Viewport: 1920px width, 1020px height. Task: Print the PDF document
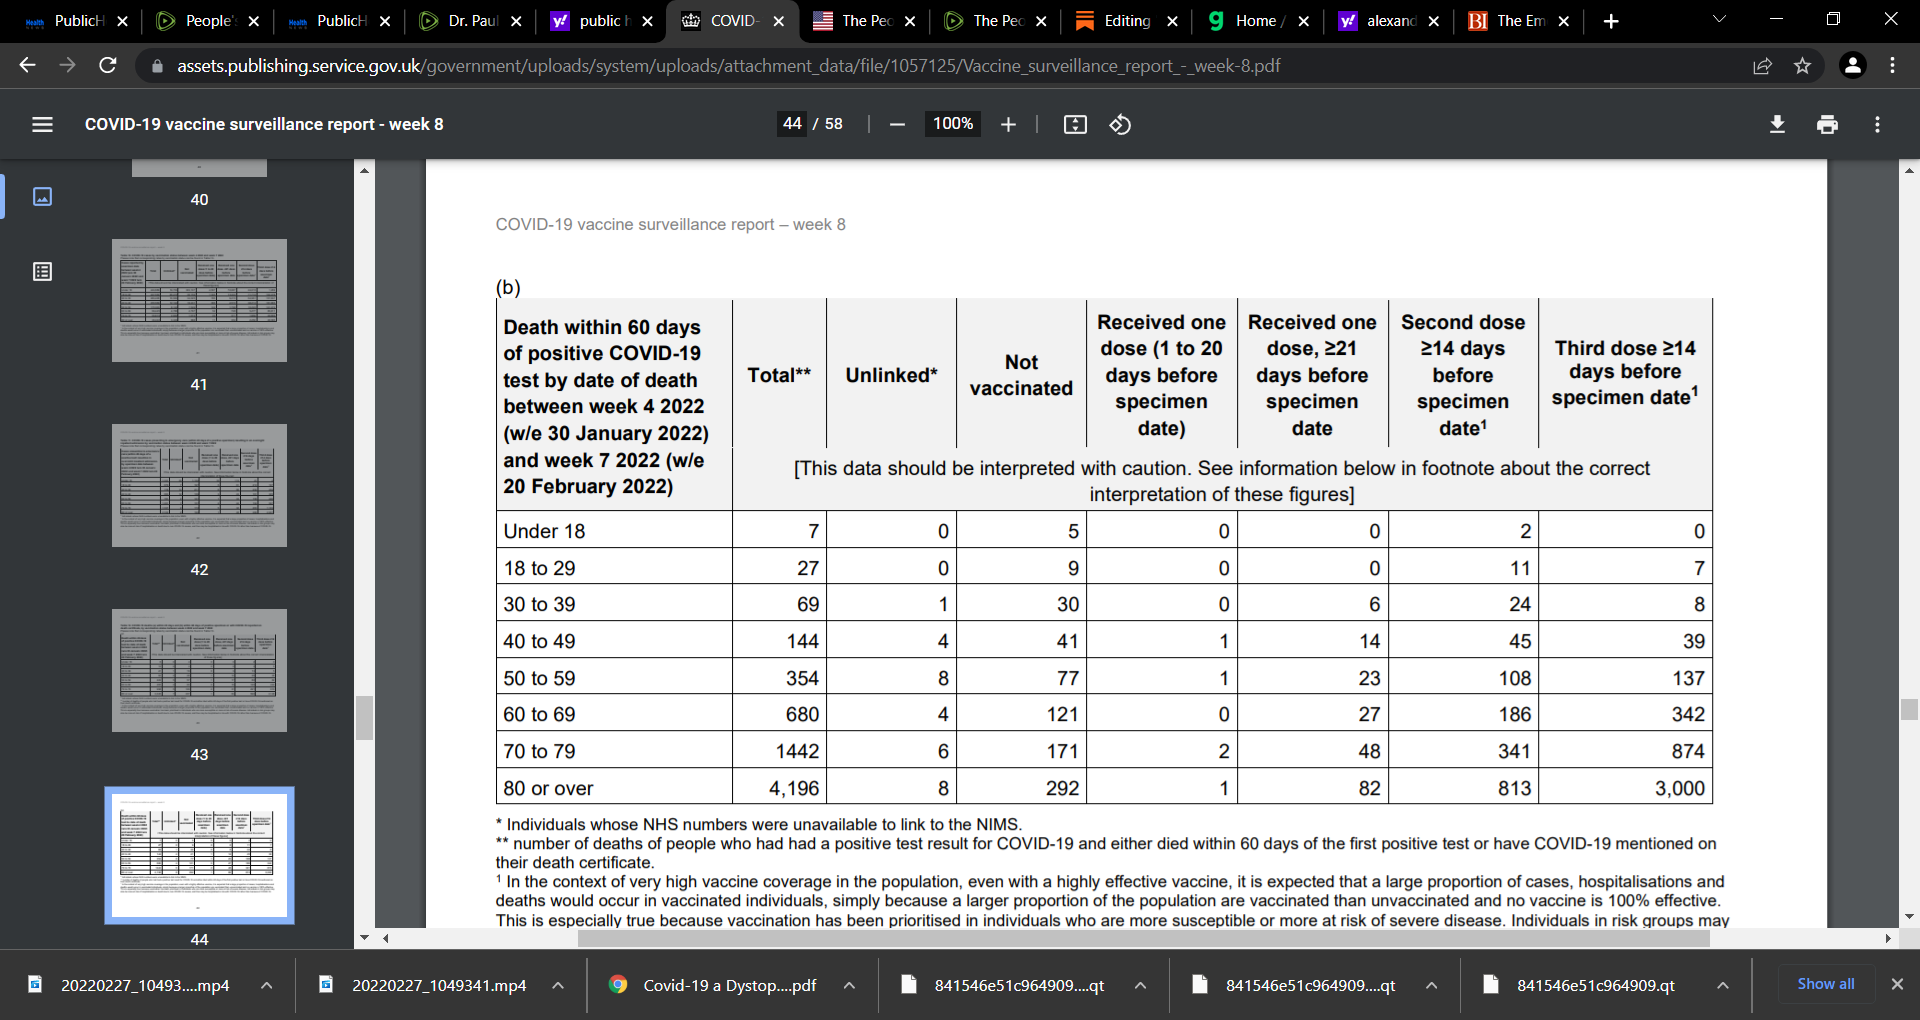(x=1827, y=124)
